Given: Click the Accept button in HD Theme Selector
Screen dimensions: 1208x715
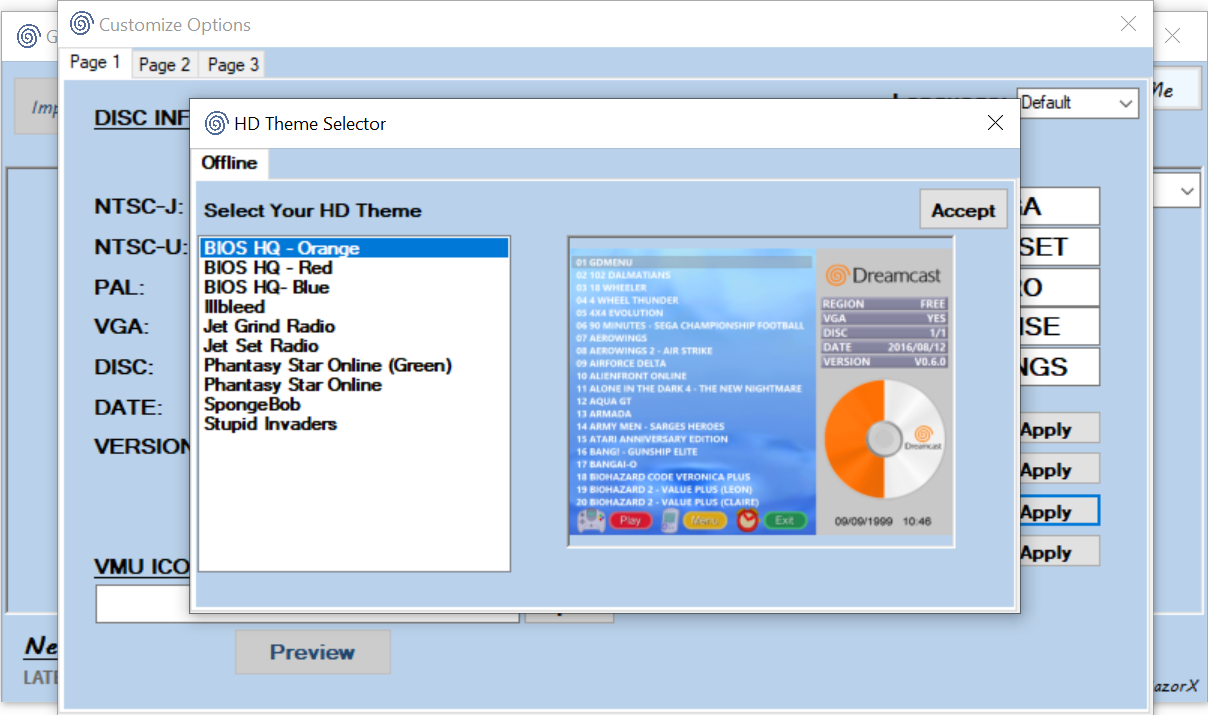Looking at the screenshot, I should point(963,210).
